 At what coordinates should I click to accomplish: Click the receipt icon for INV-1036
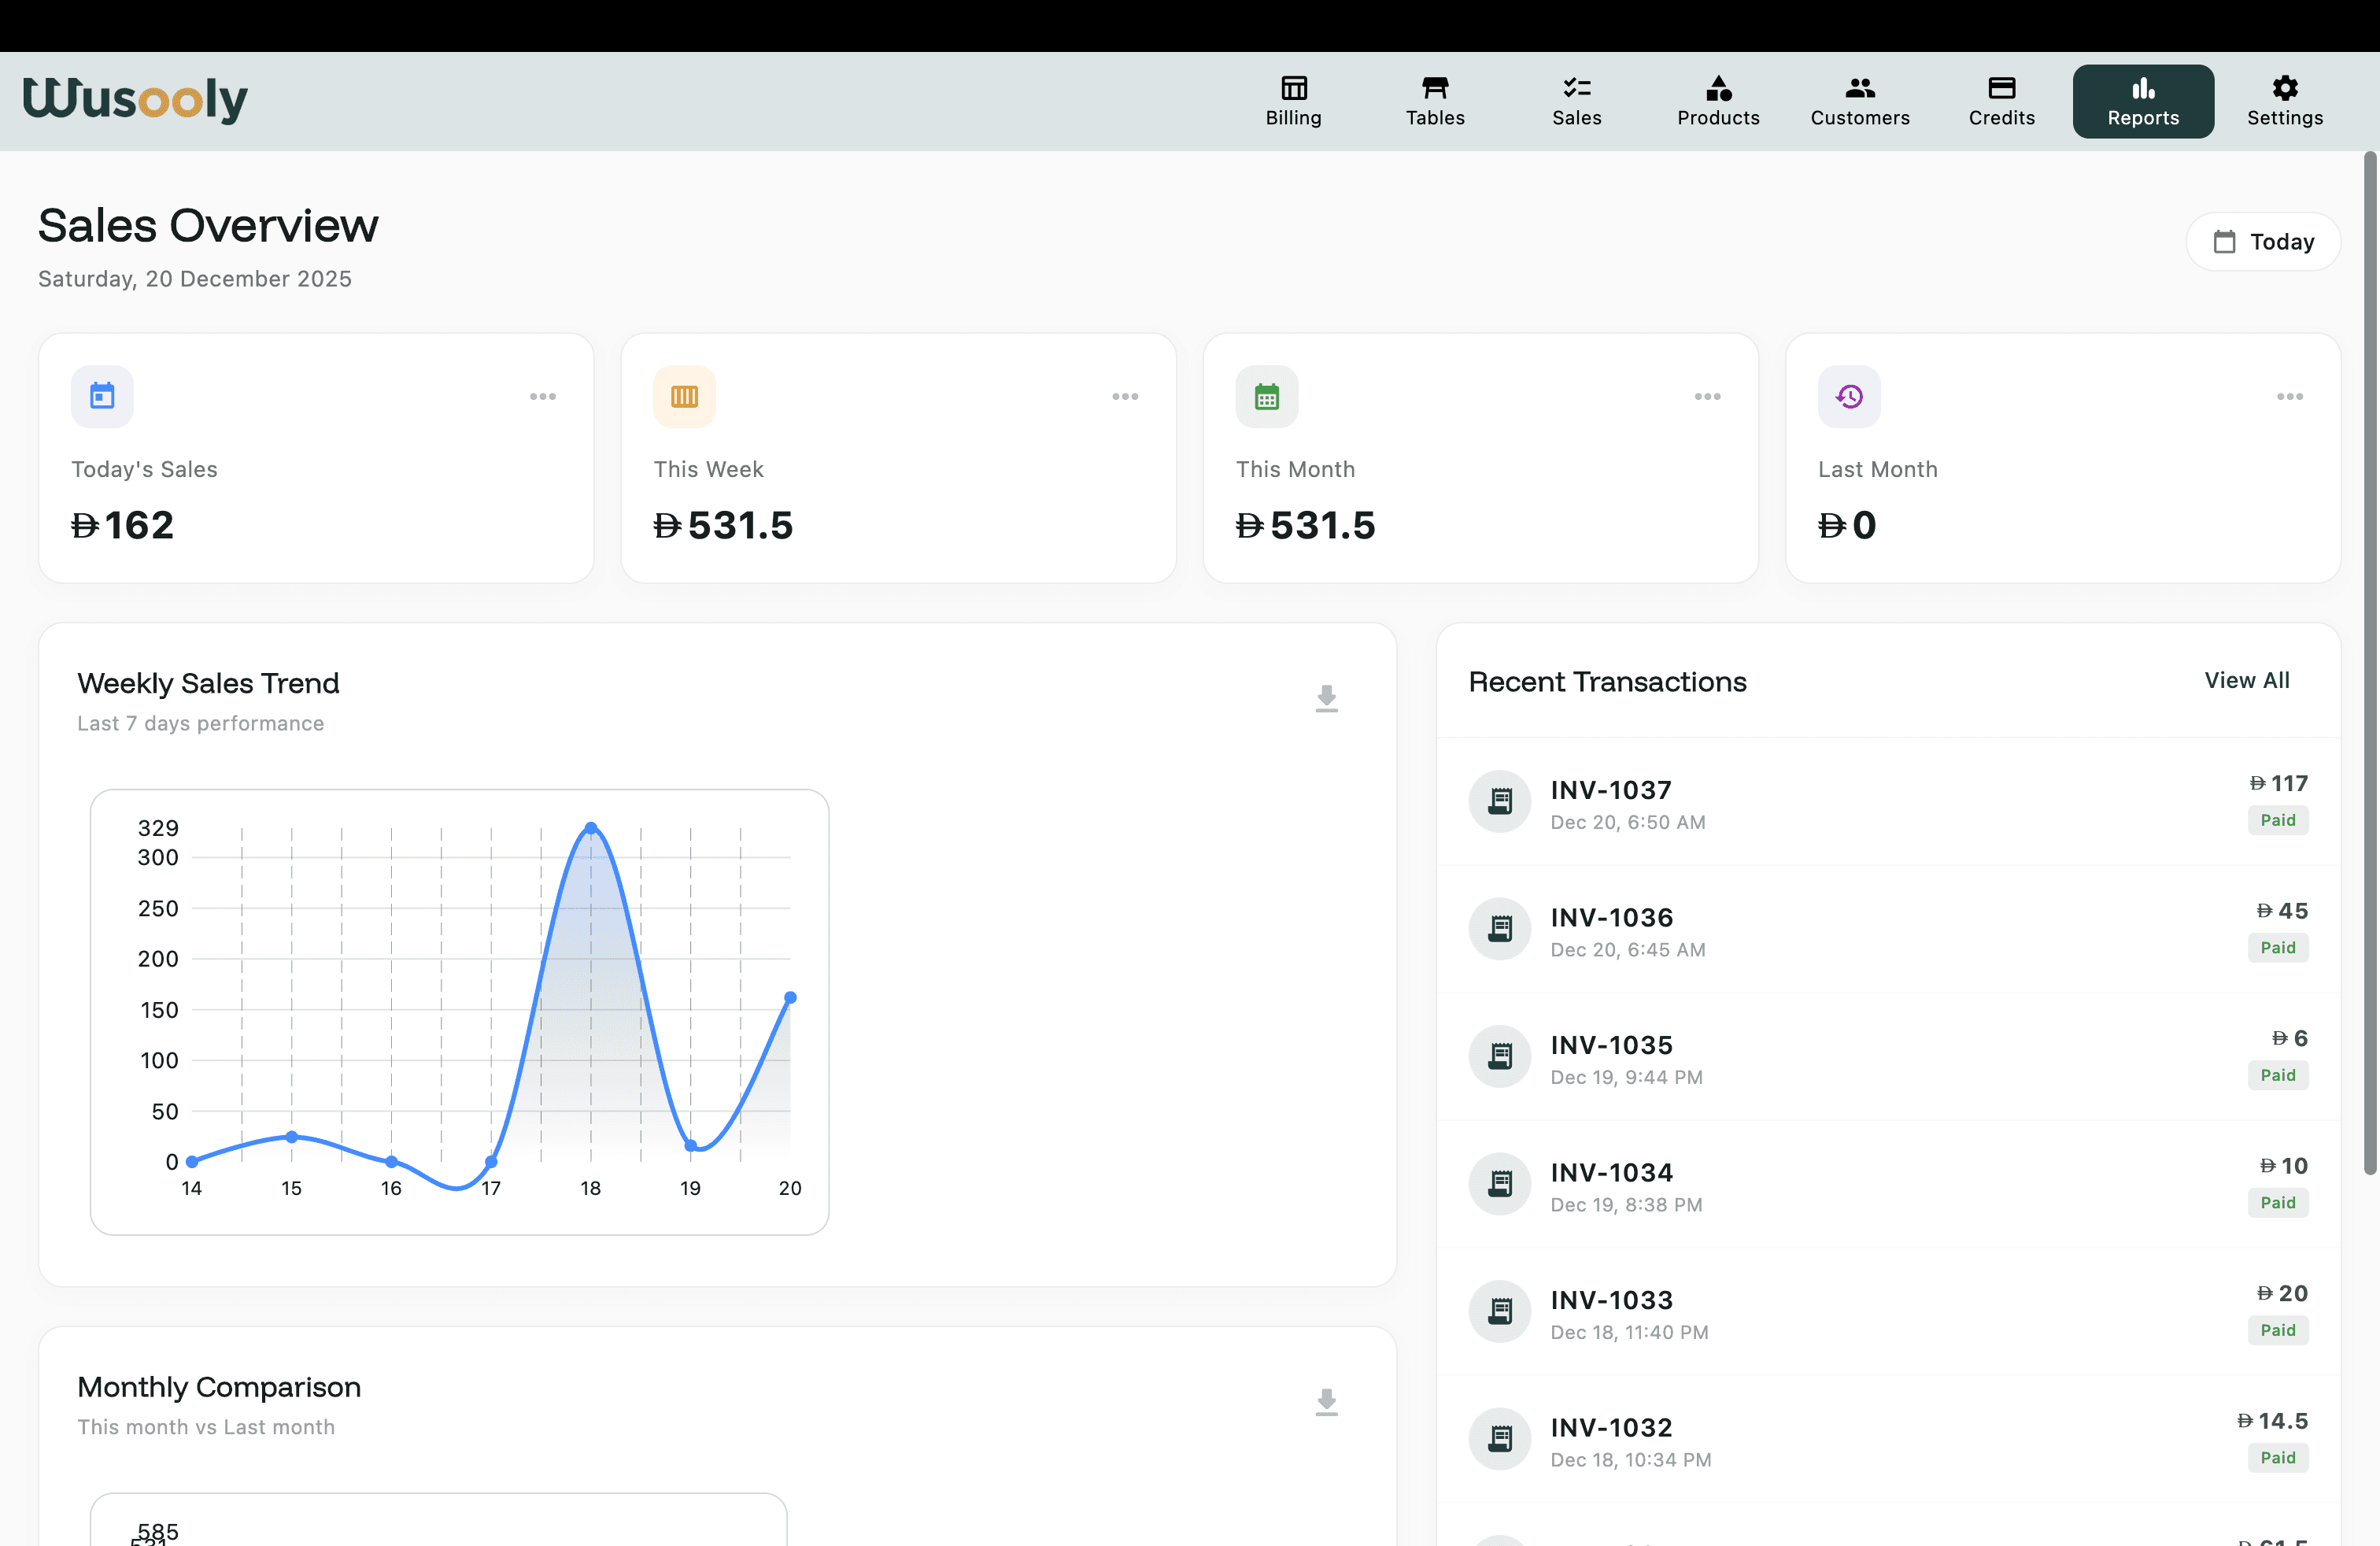(x=1499, y=928)
